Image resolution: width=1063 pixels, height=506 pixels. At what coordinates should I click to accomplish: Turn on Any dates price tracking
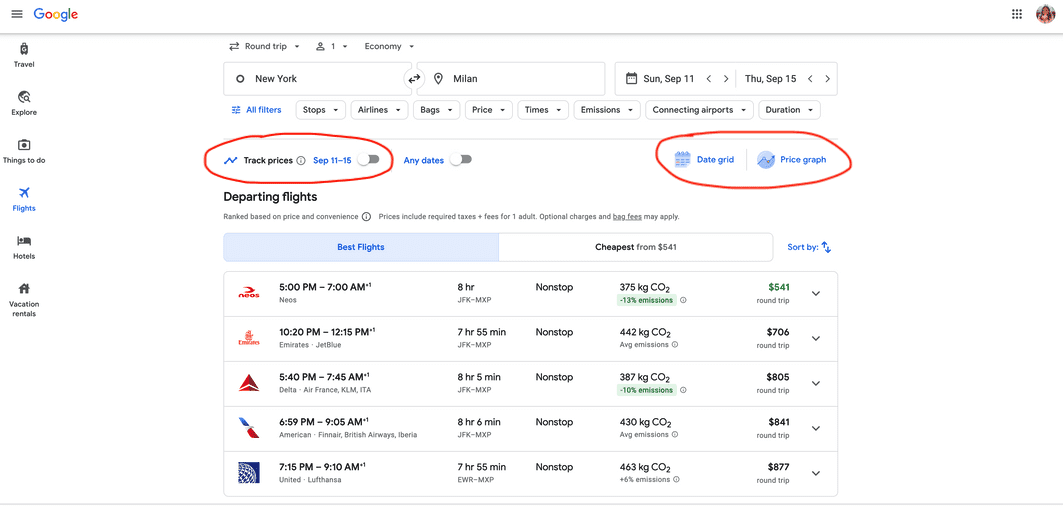click(x=461, y=160)
